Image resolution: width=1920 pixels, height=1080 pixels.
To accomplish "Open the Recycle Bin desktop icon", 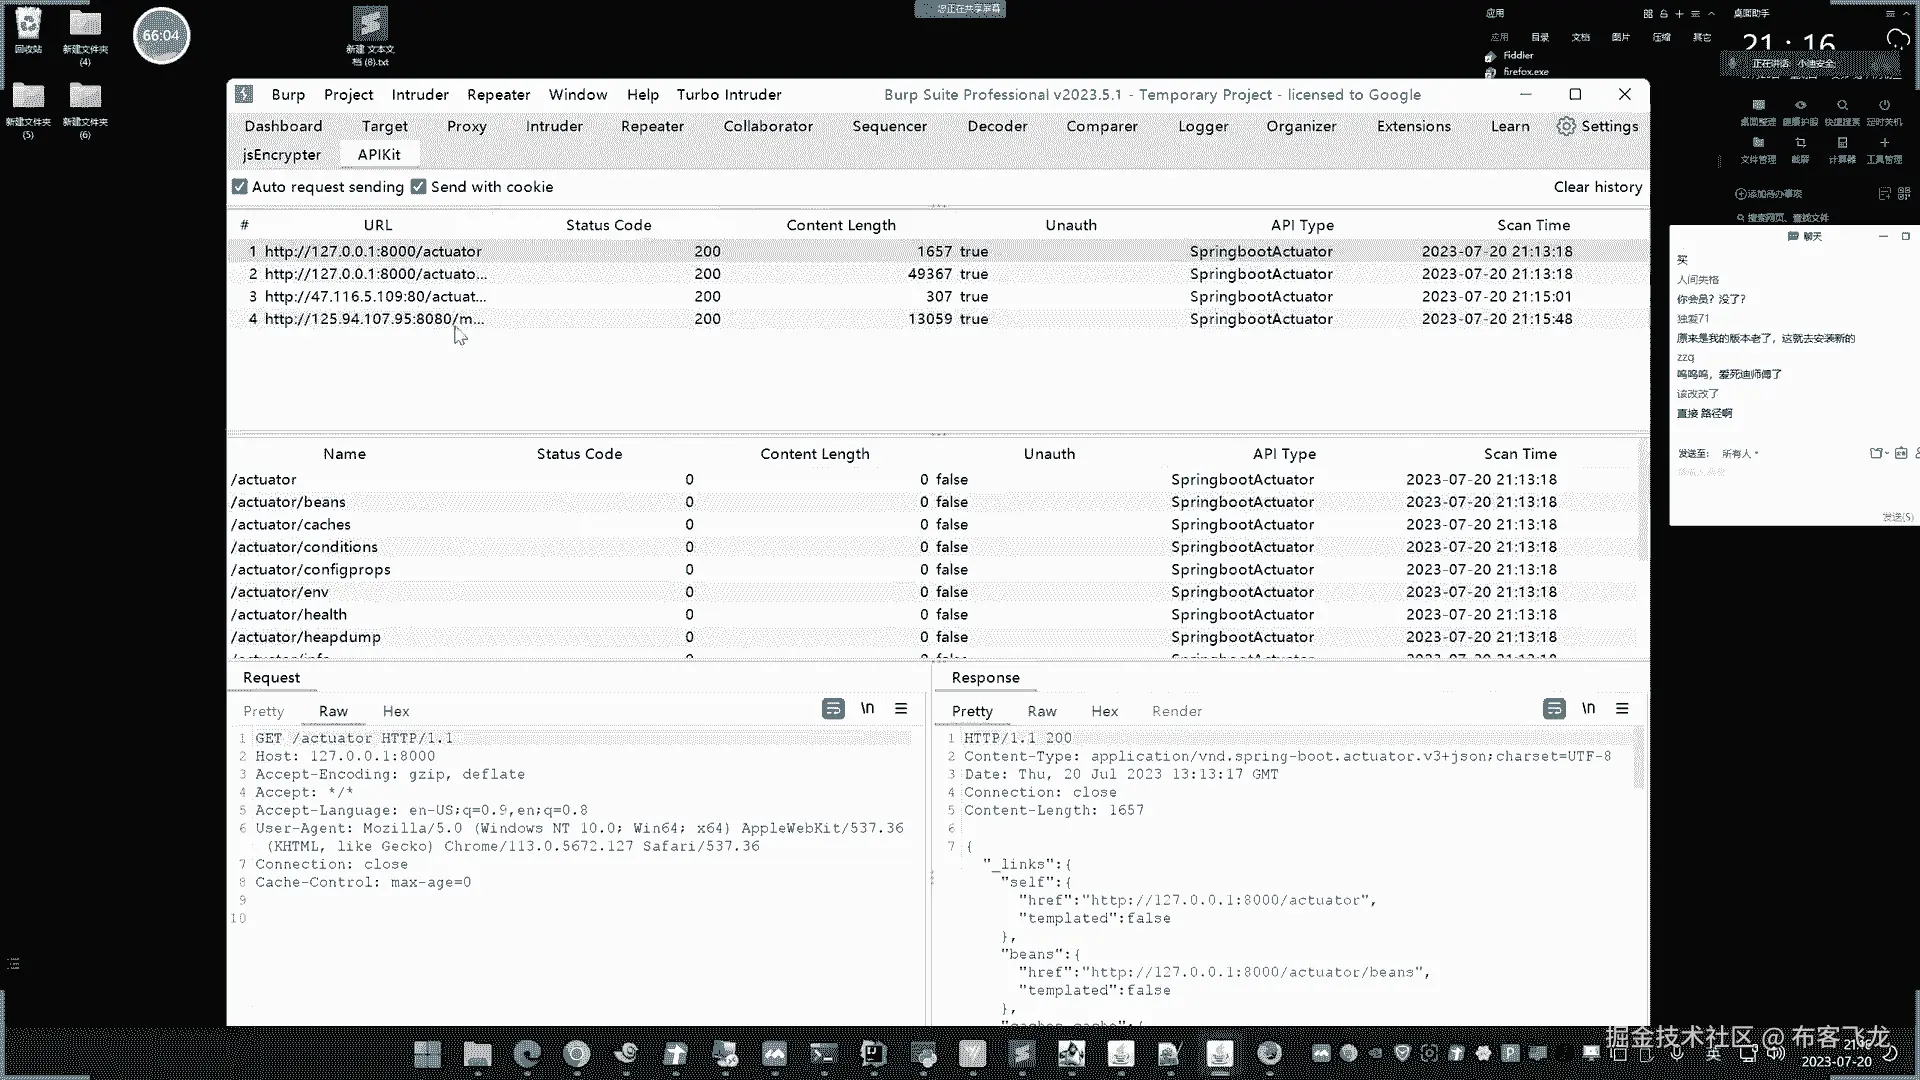I will coord(28,30).
